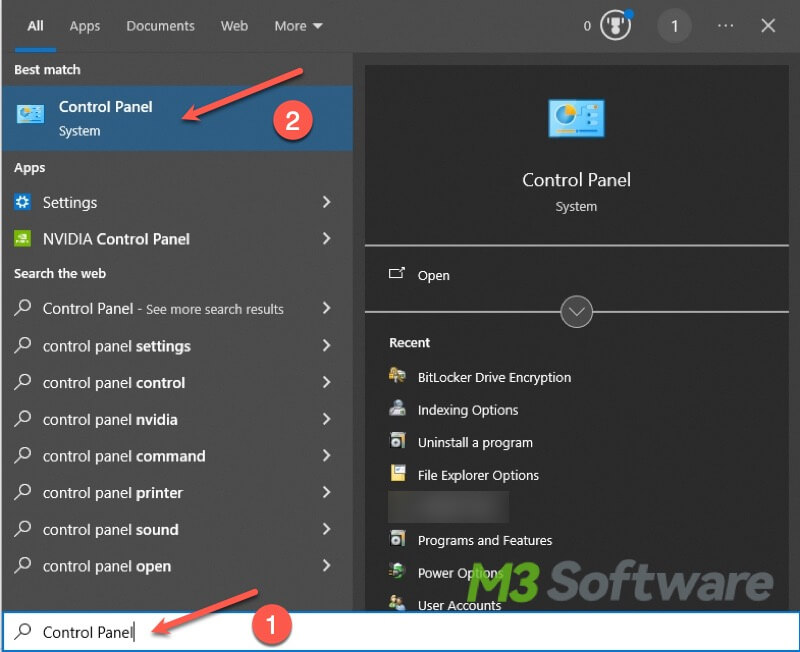Switch to the Web tab

click(234, 26)
